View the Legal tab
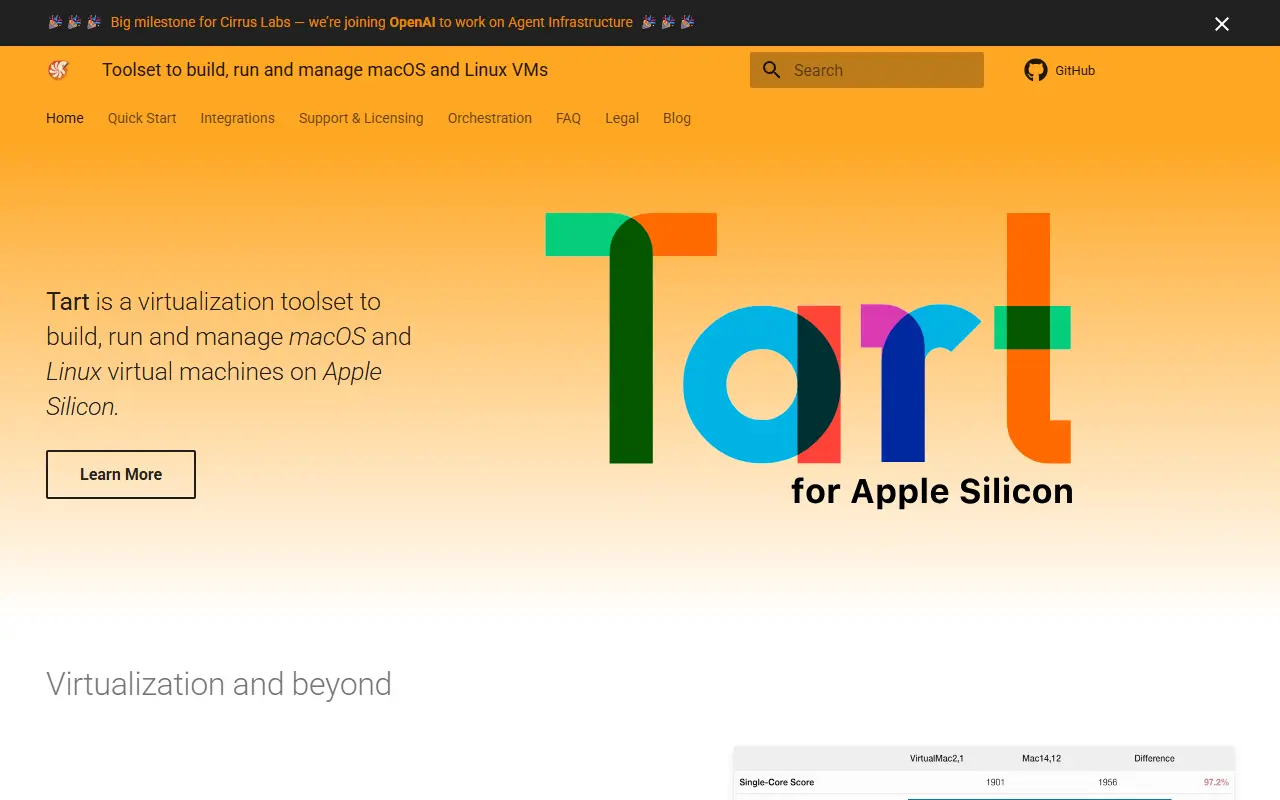1280x800 pixels. tap(622, 118)
